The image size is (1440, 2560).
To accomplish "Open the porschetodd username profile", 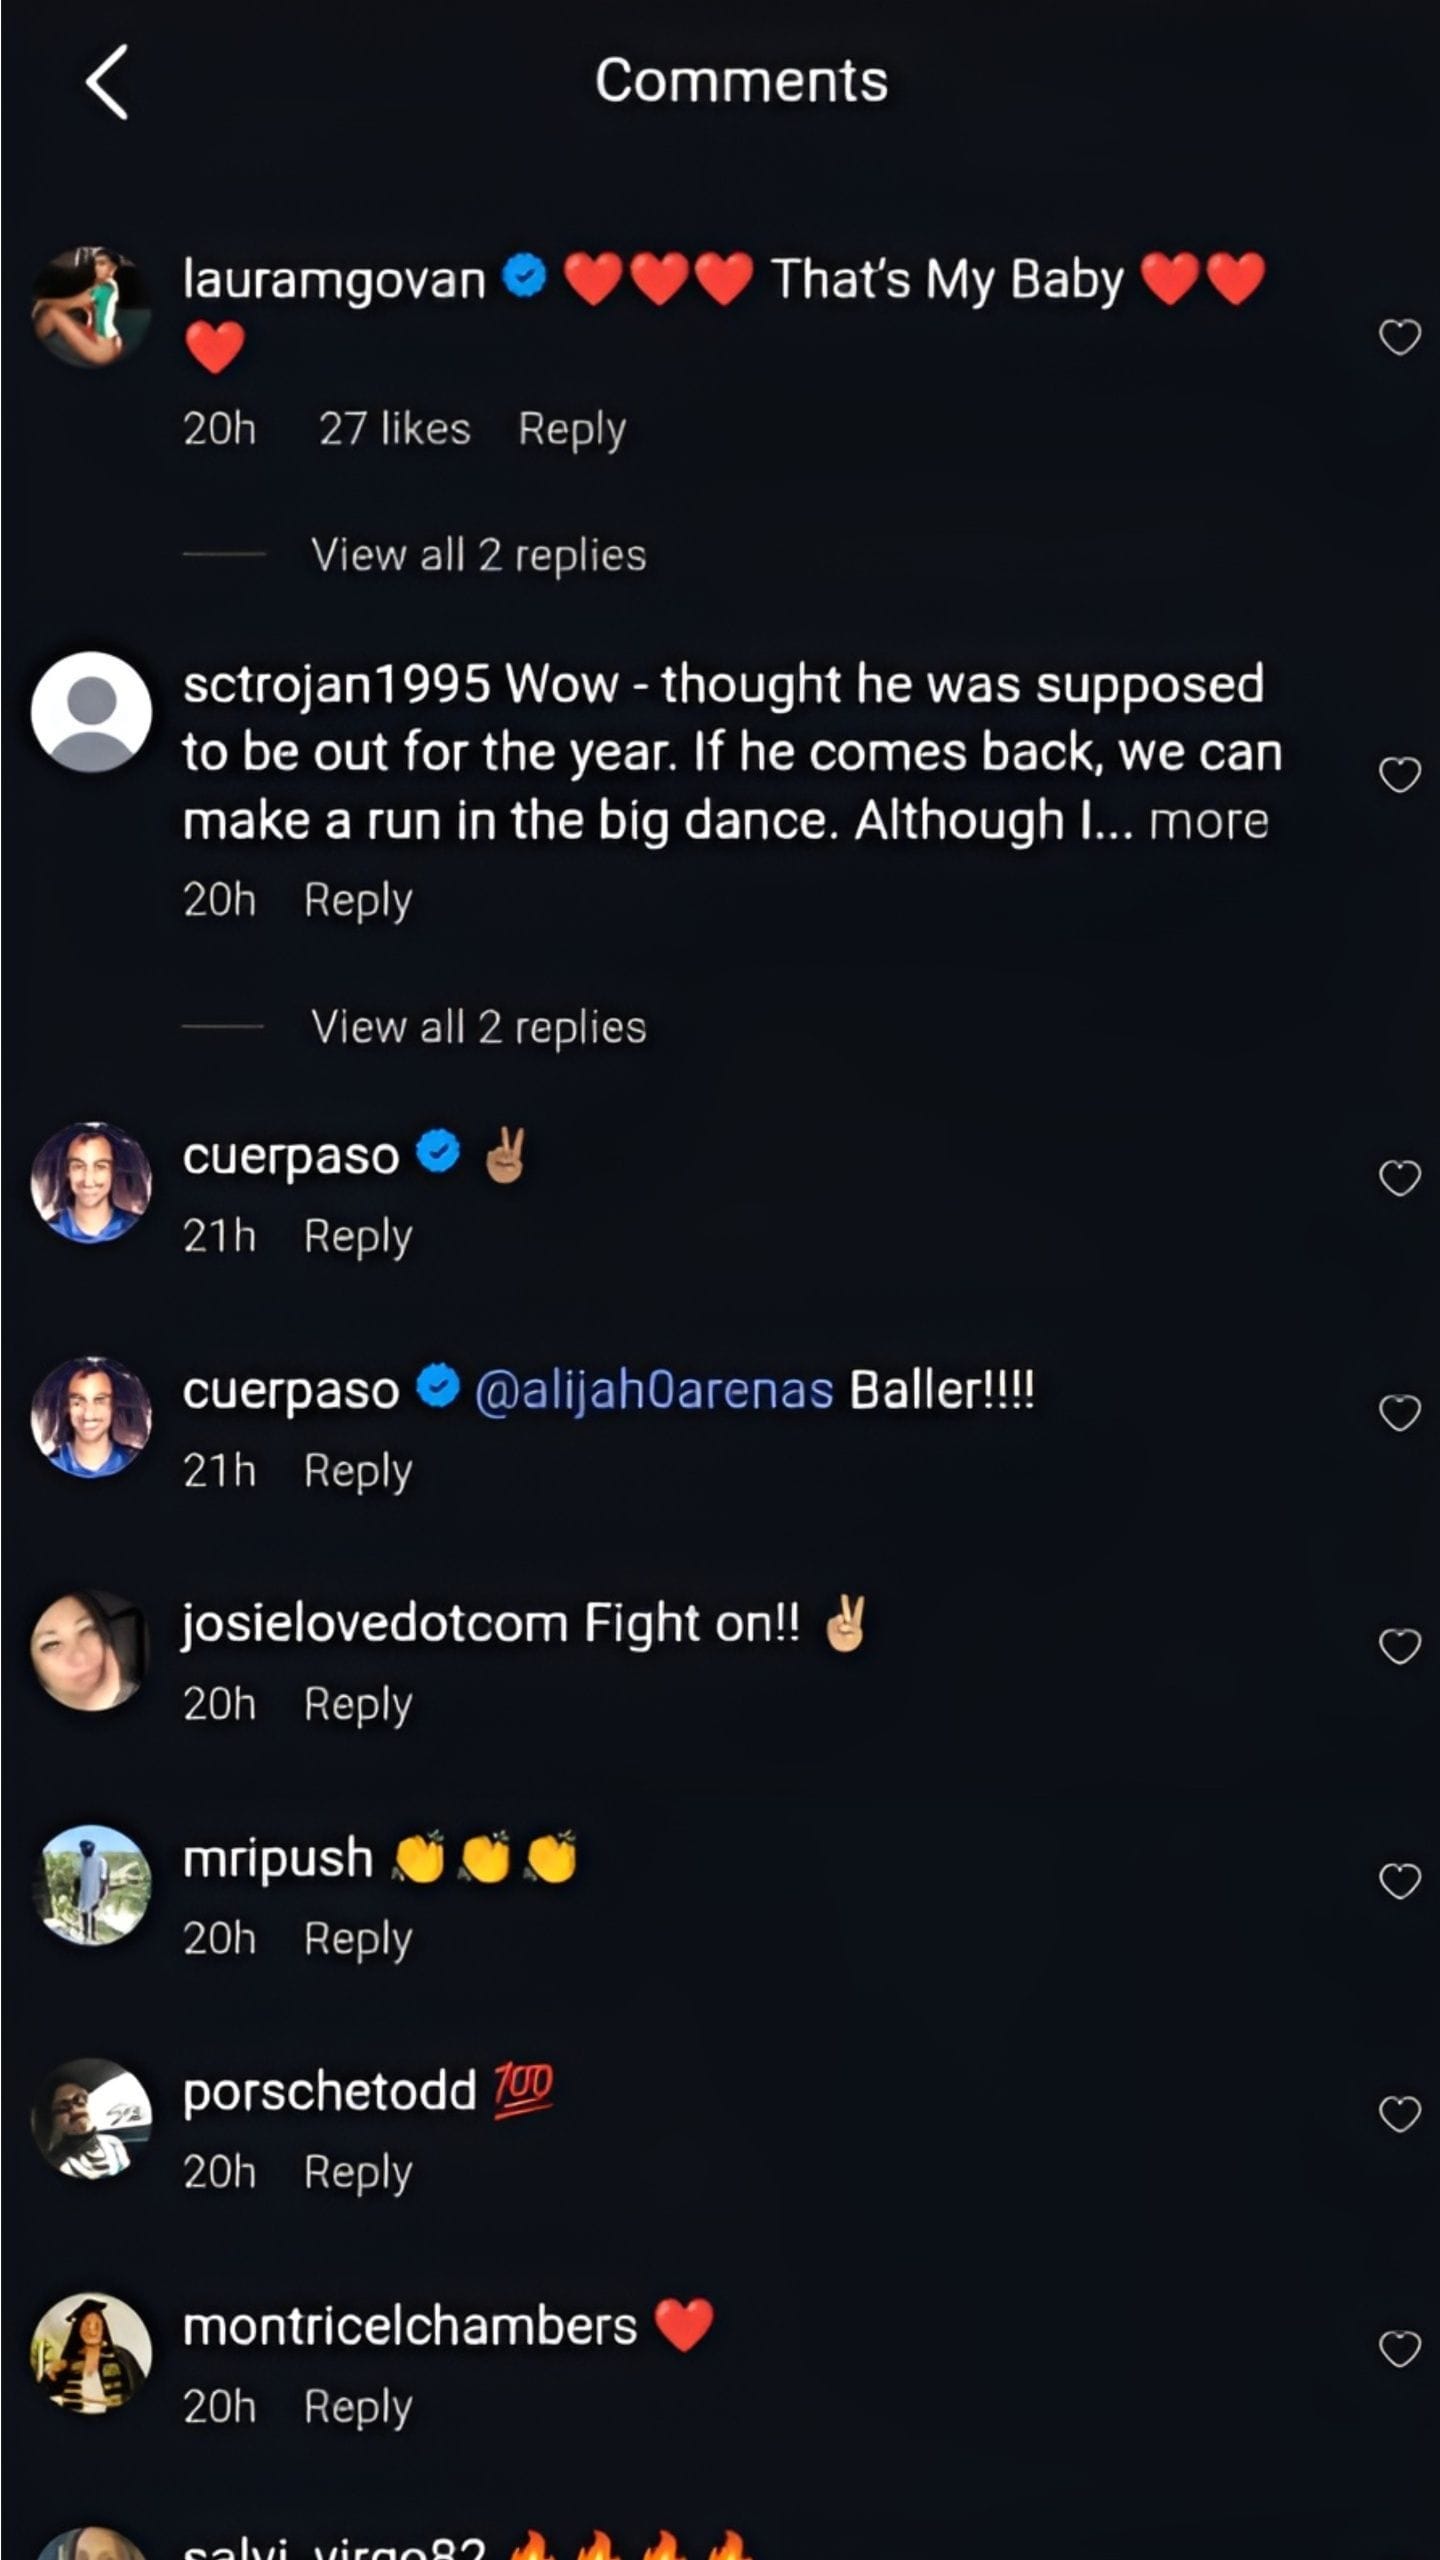I will pos(329,2091).
